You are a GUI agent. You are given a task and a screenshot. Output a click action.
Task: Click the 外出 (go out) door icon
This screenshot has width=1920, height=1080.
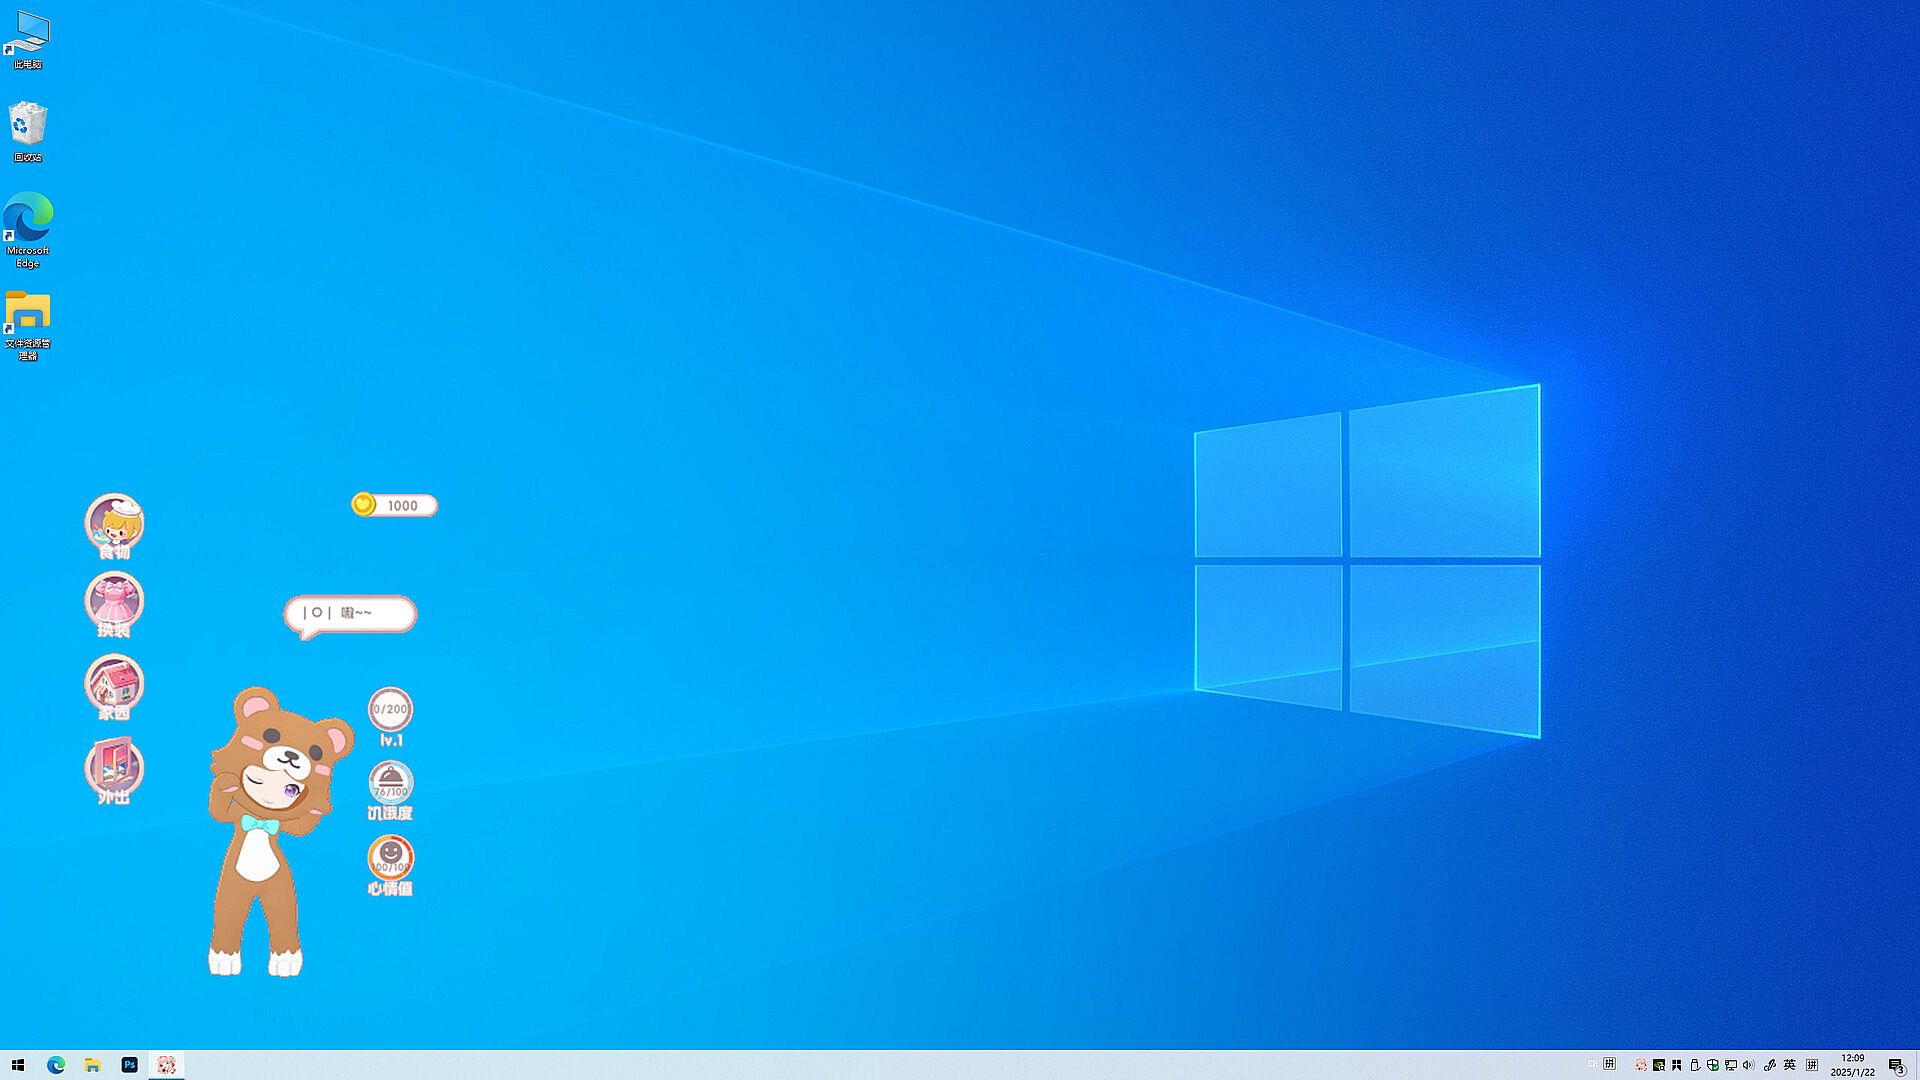[114, 768]
